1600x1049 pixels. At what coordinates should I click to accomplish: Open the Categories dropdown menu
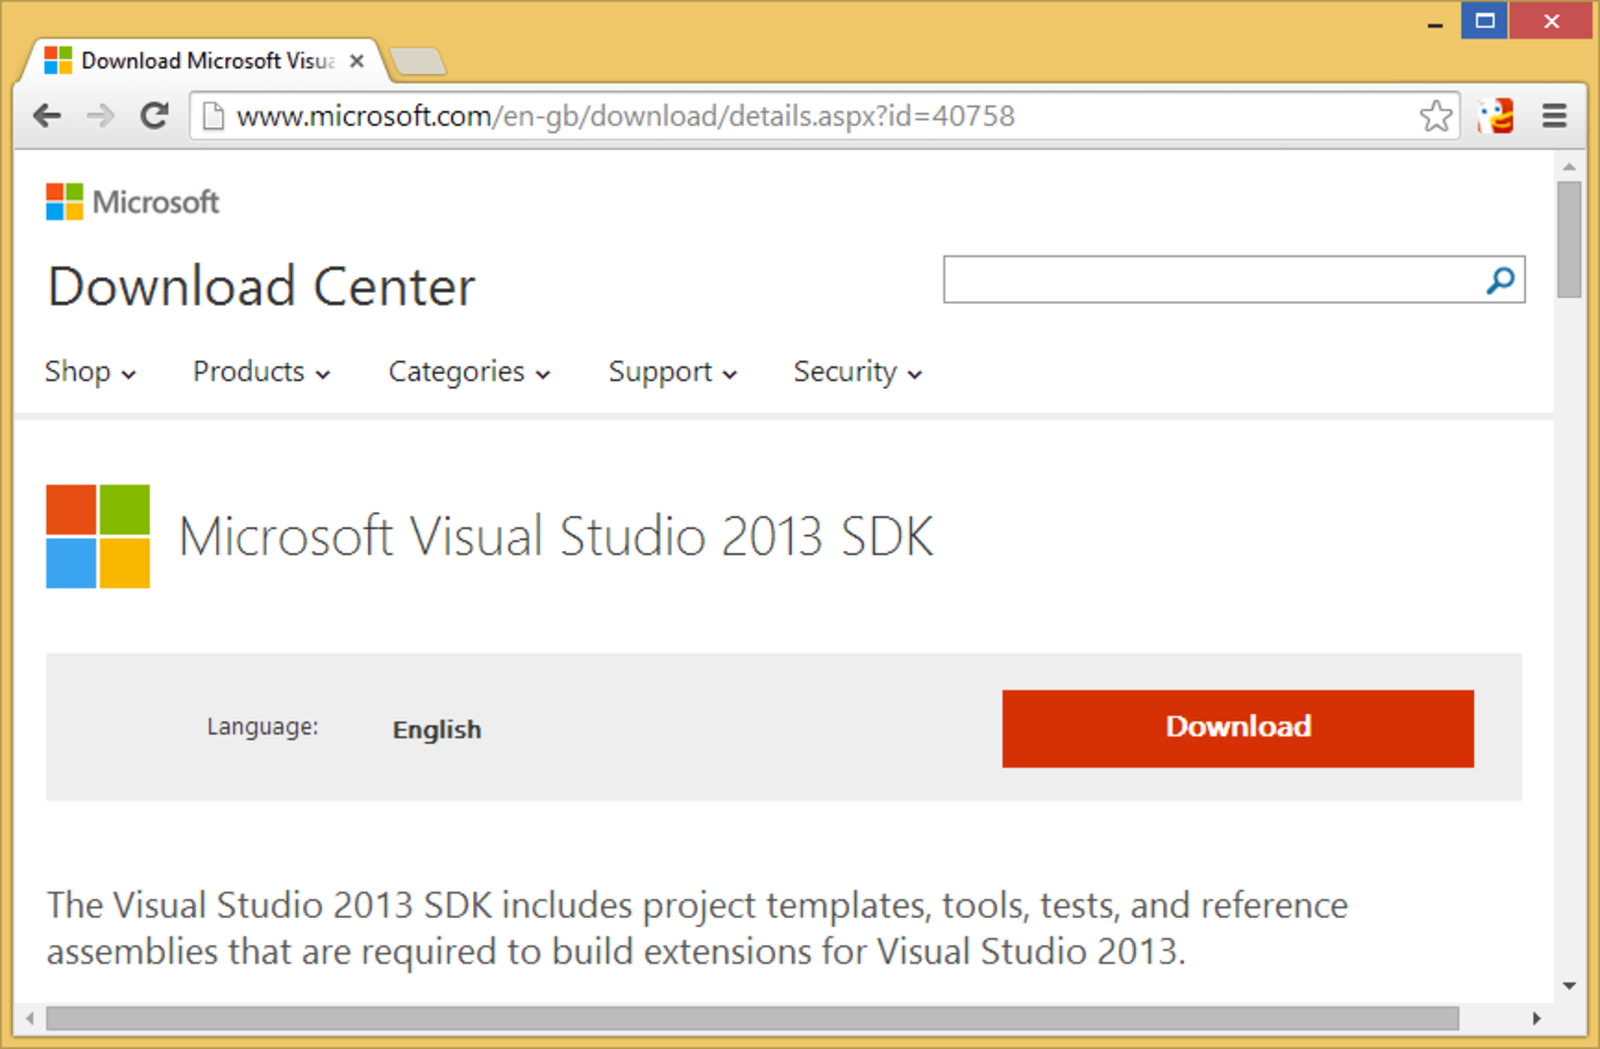coord(469,372)
